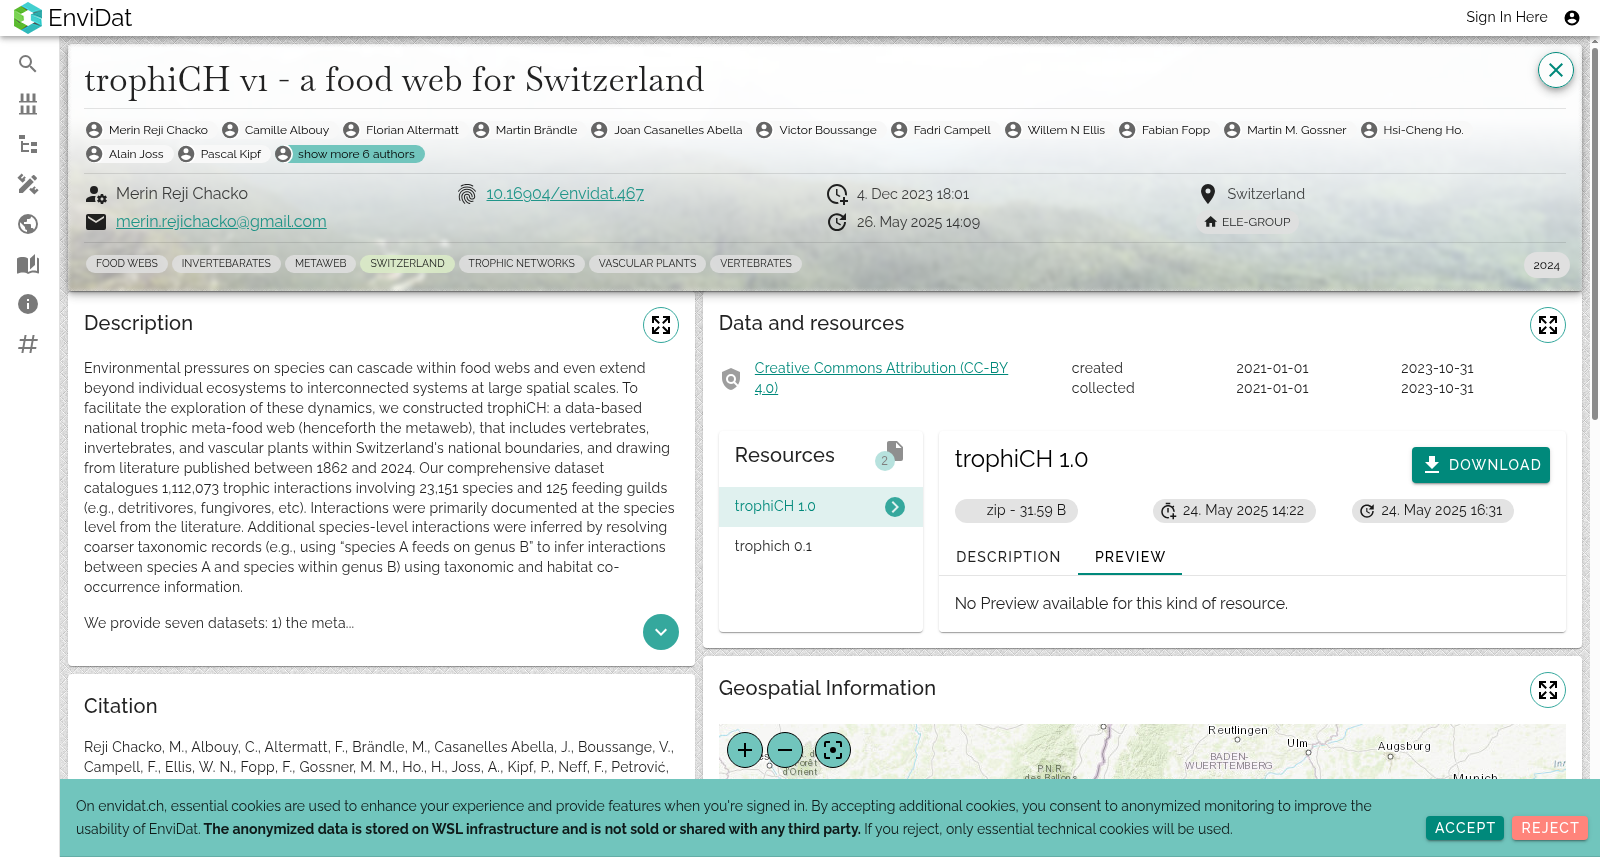Click author Martin Brändle chip
Image resolution: width=1600 pixels, height=857 pixels.
[526, 130]
